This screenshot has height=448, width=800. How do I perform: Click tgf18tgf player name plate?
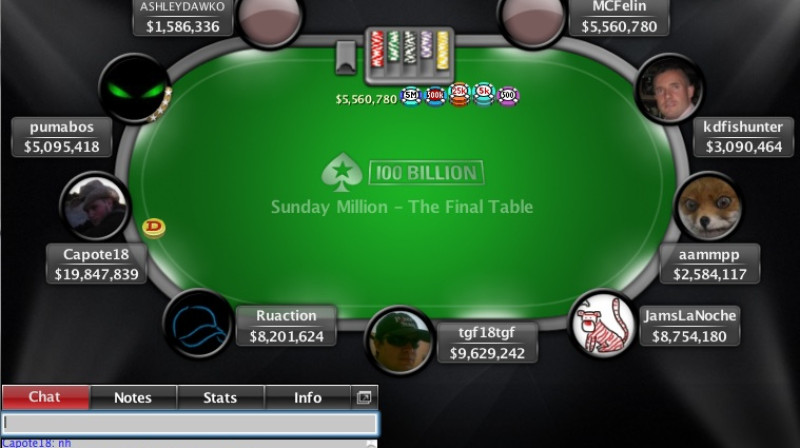point(487,343)
